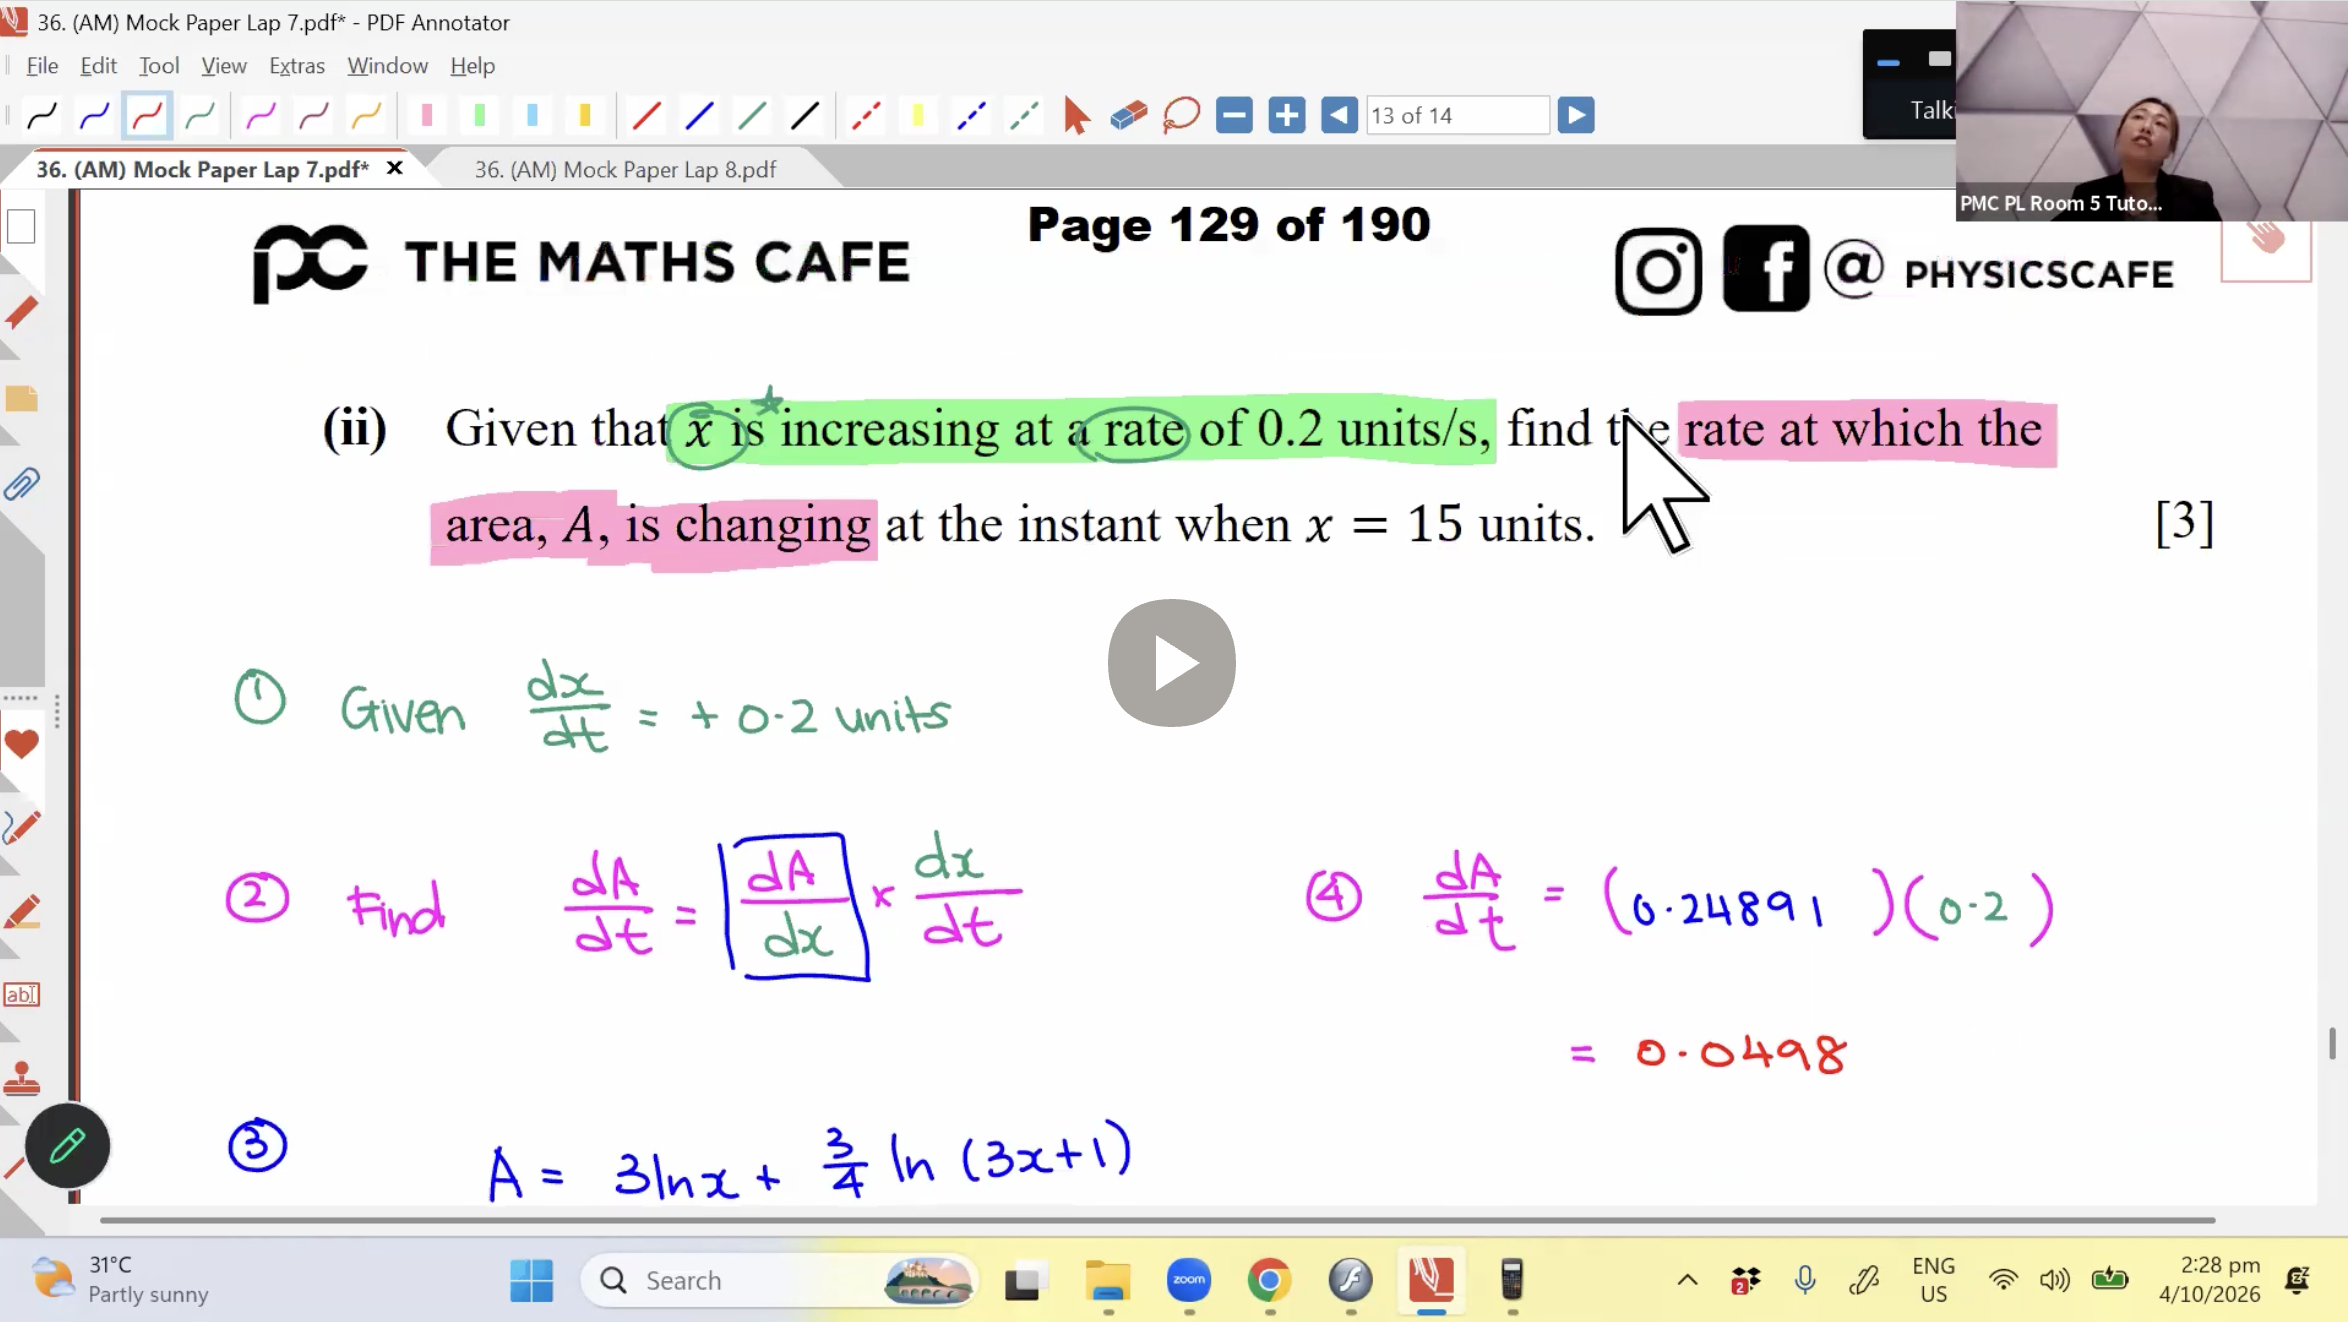Select the green dashed line tool
The height and width of the screenshot is (1322, 2348).
[1024, 116]
